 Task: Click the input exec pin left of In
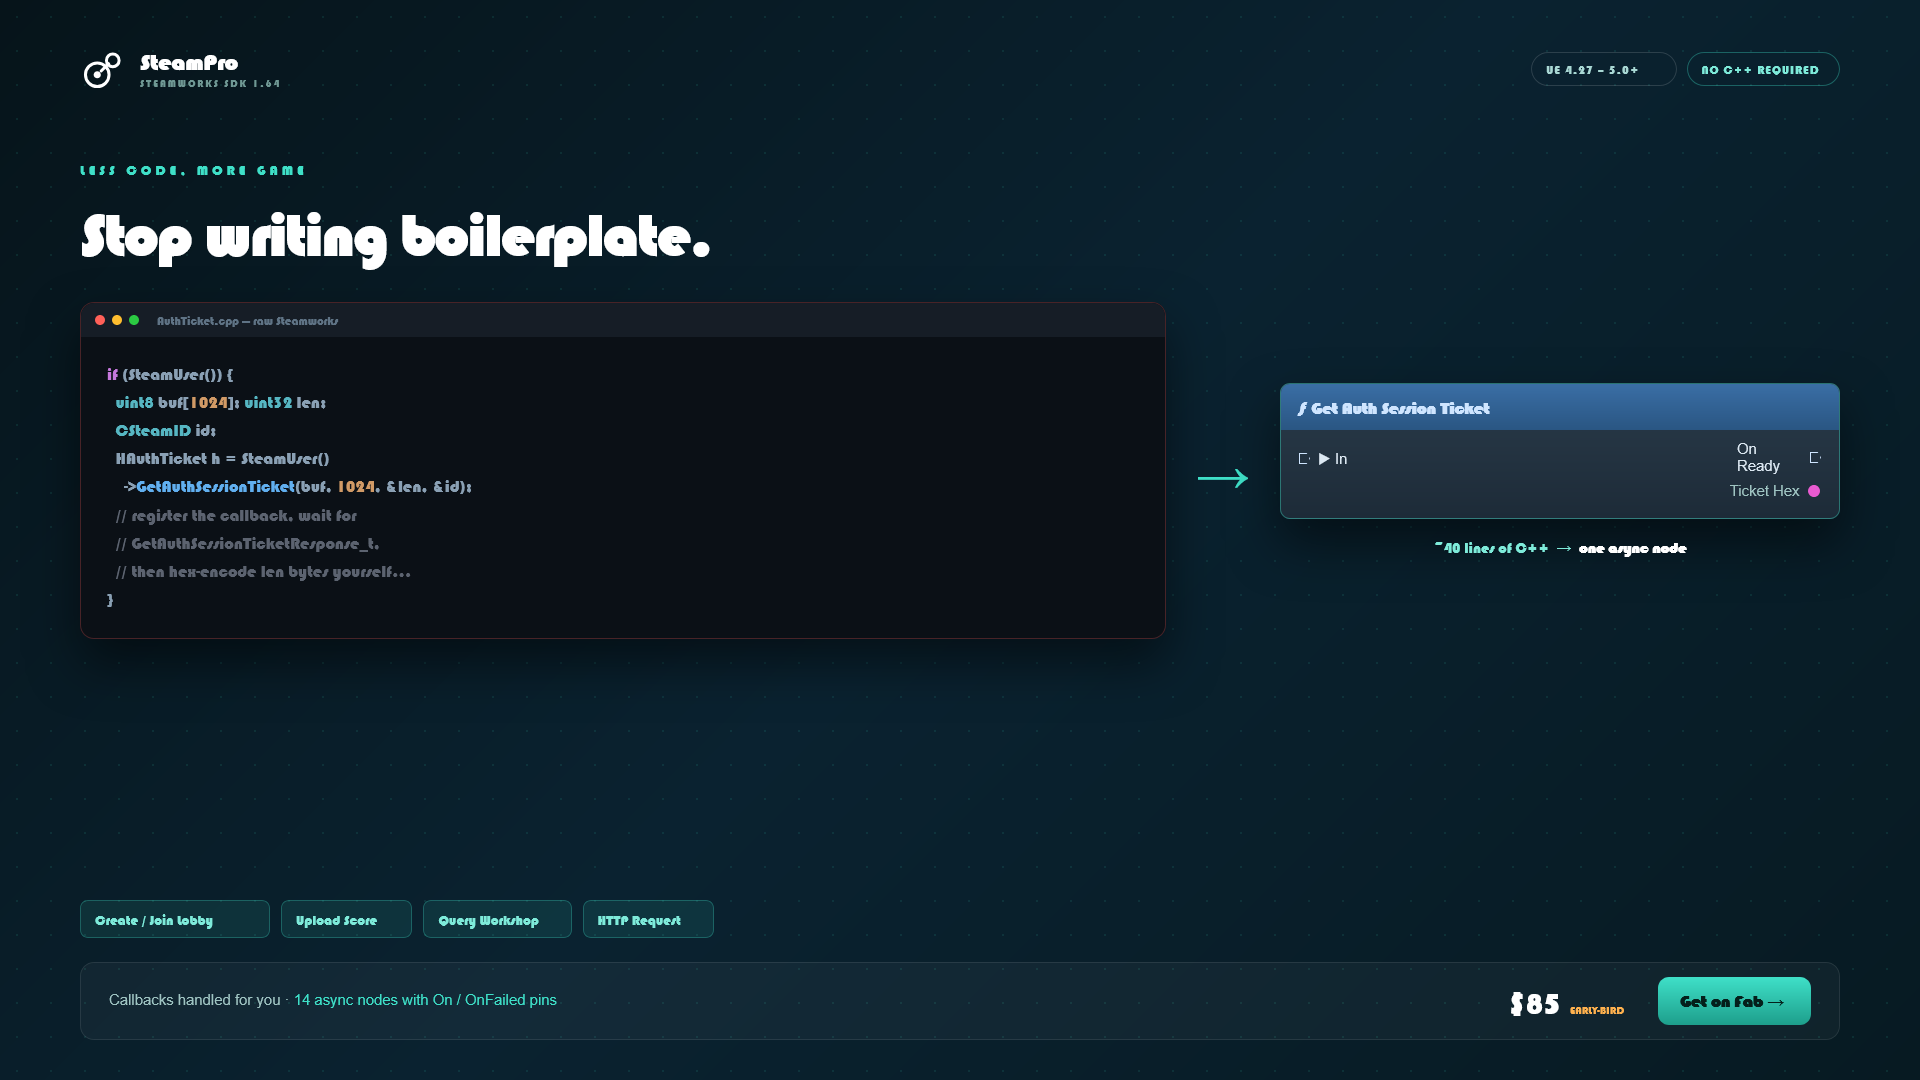[x=1304, y=459]
